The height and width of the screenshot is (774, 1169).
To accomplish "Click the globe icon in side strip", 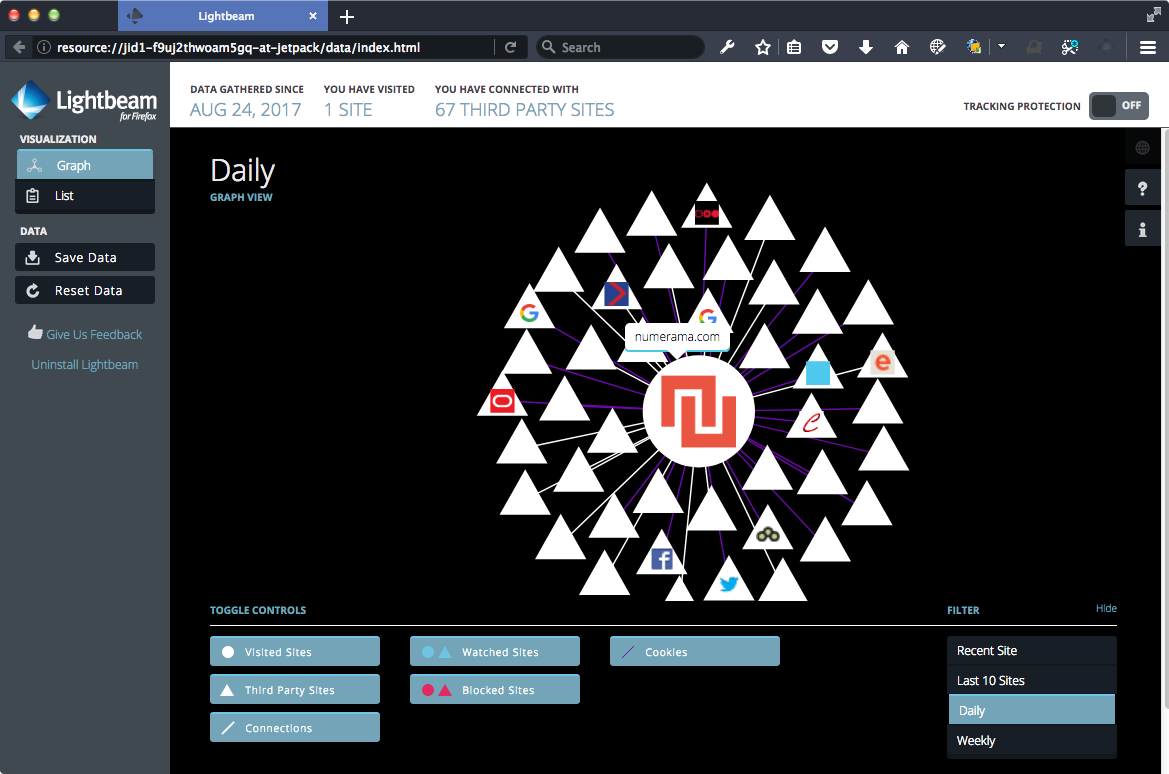I will [x=1142, y=148].
